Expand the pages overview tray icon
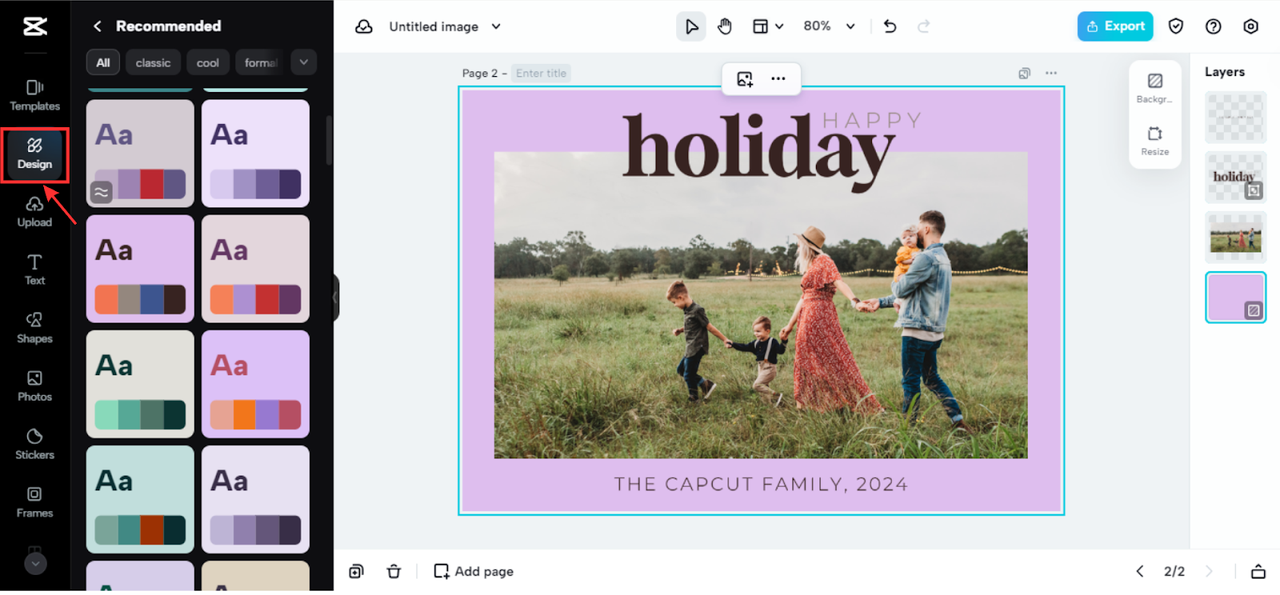1280x595 pixels. tap(1258, 572)
